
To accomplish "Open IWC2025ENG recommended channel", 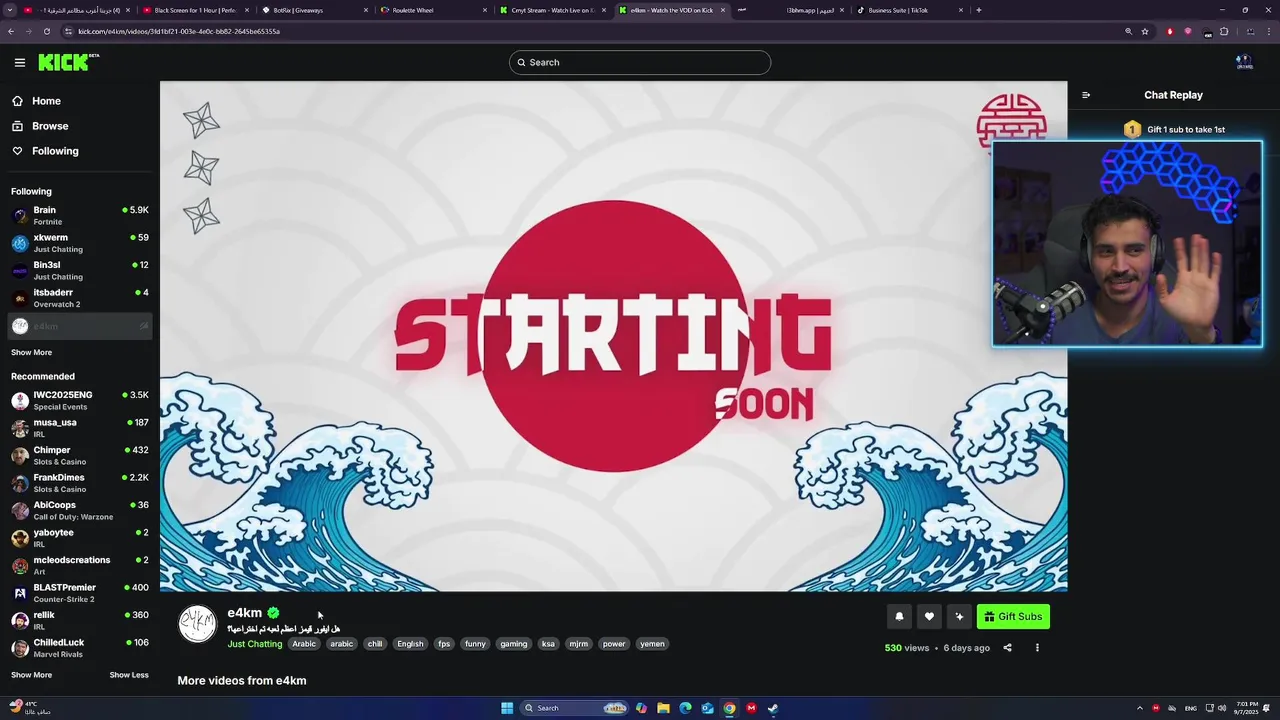I will [80, 400].
